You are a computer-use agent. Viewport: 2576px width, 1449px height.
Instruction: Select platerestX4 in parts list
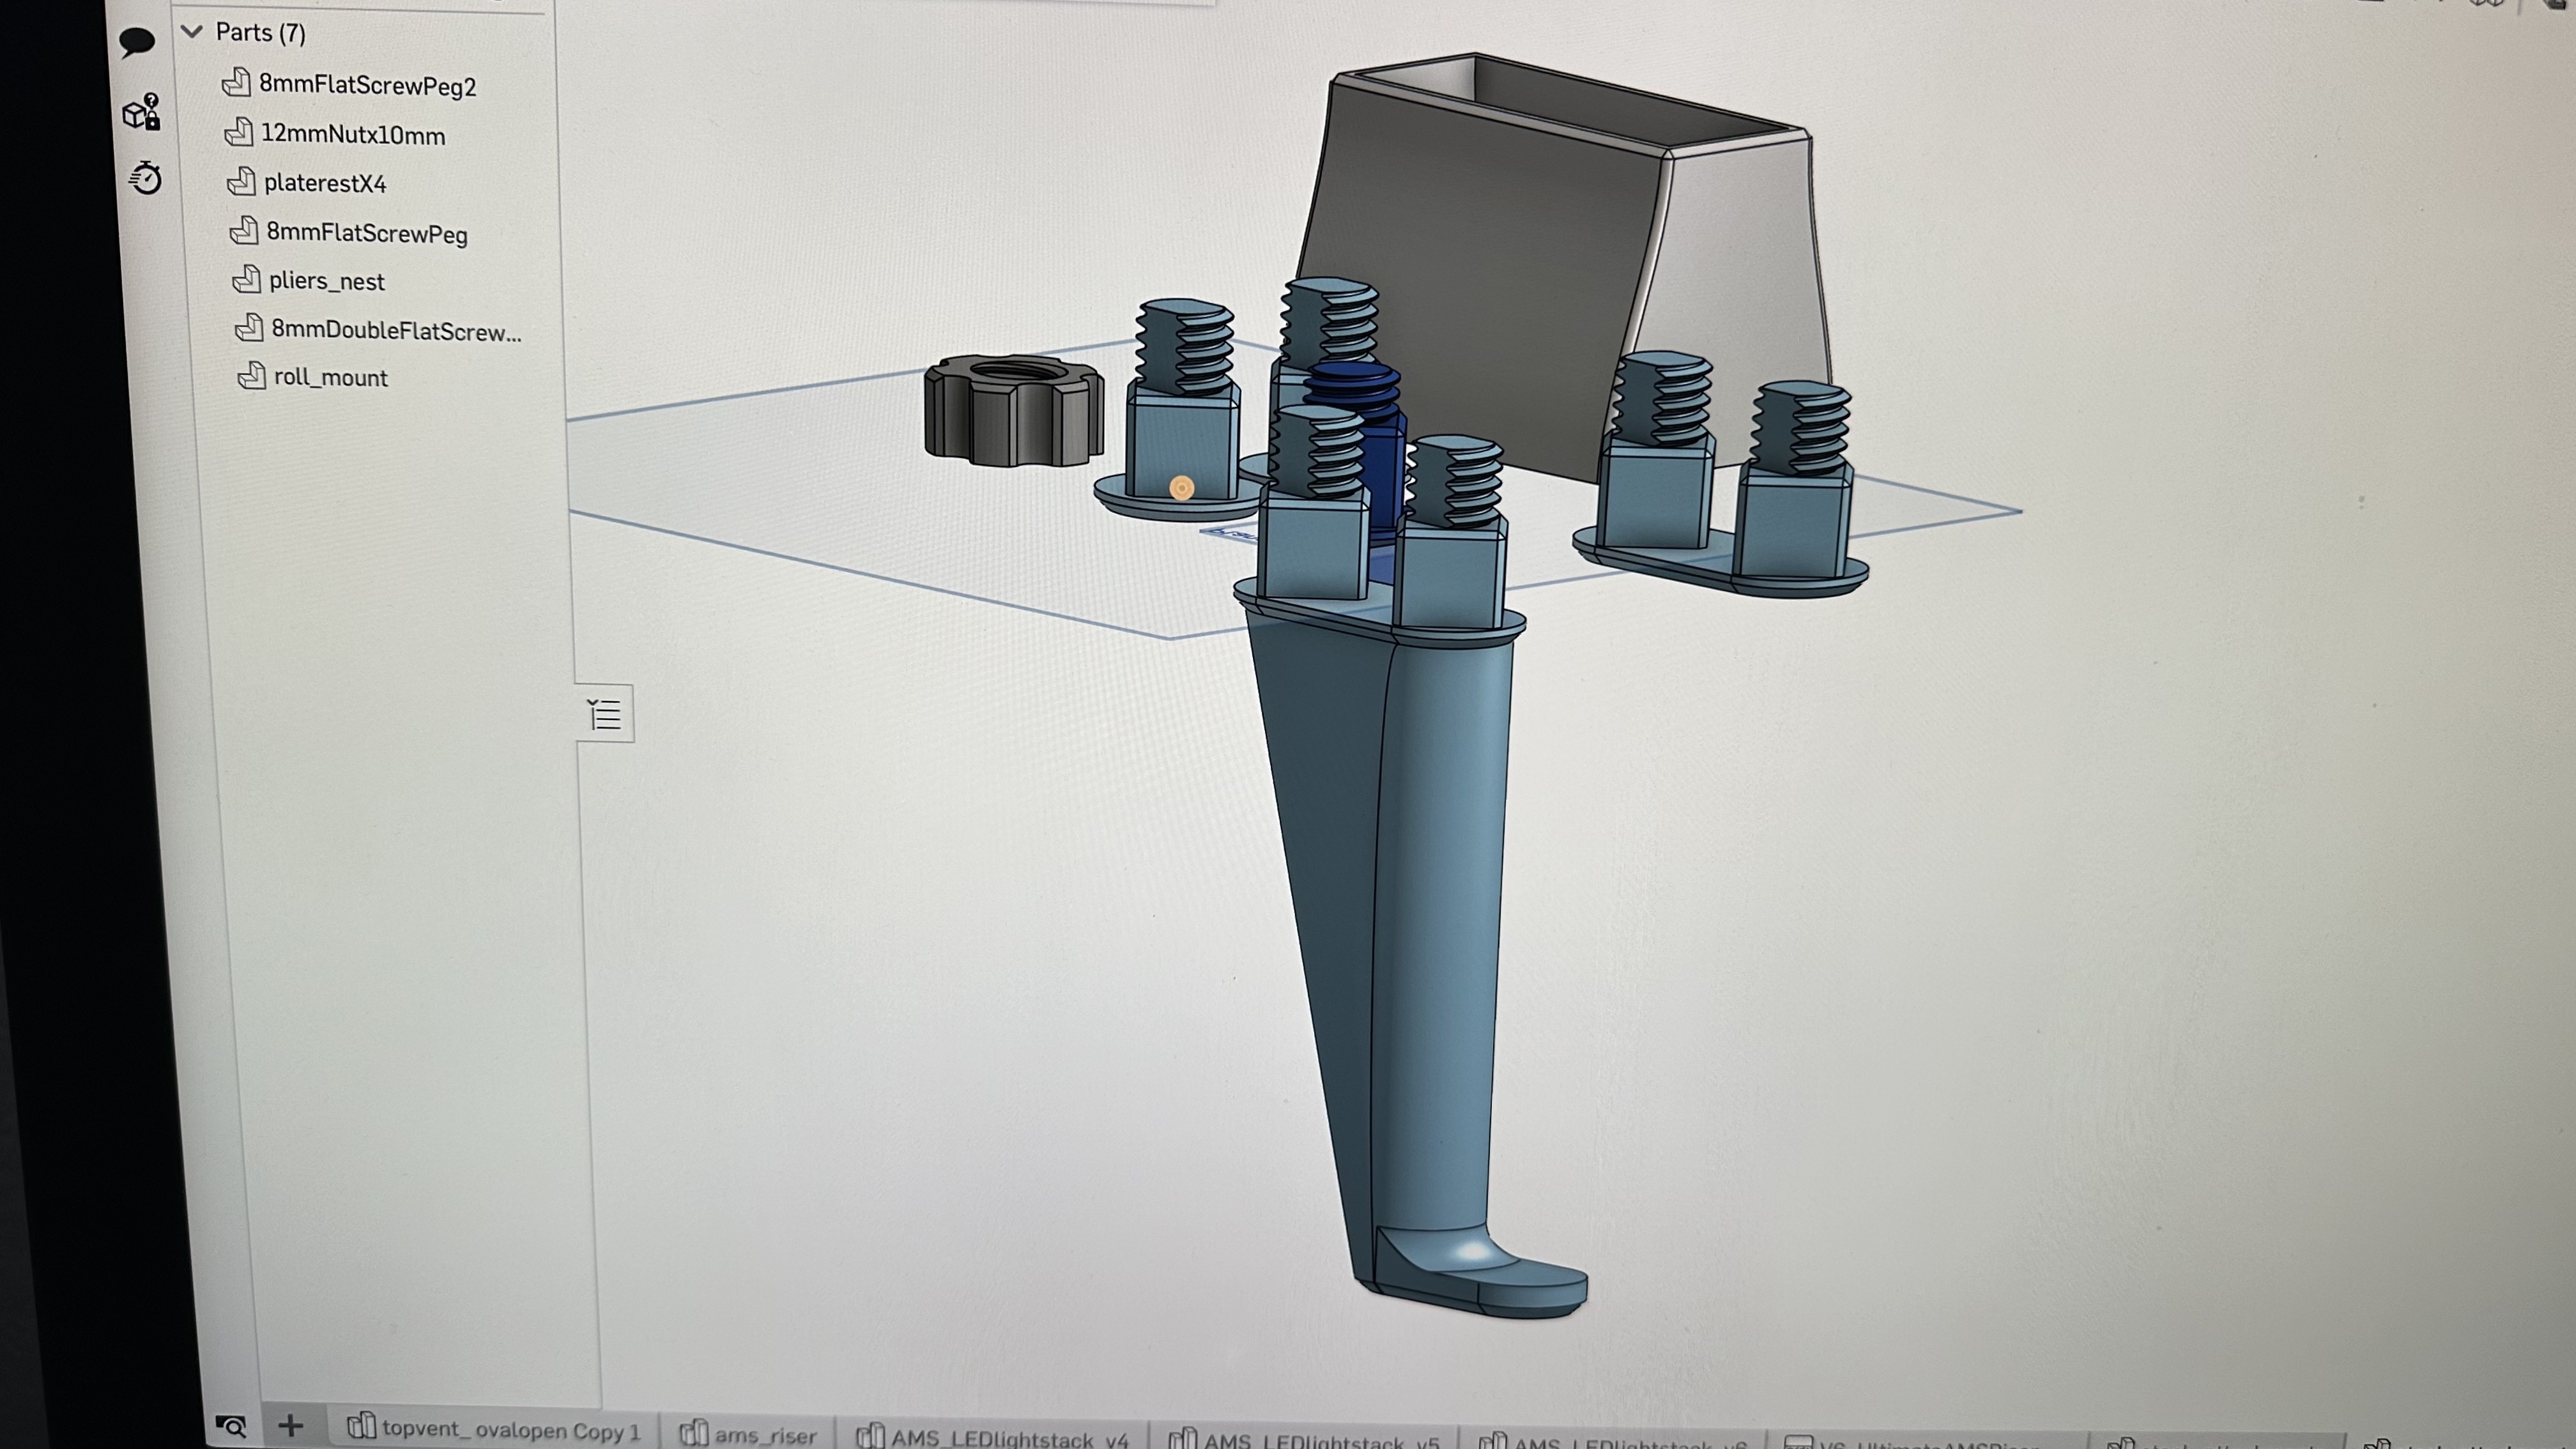[325, 183]
